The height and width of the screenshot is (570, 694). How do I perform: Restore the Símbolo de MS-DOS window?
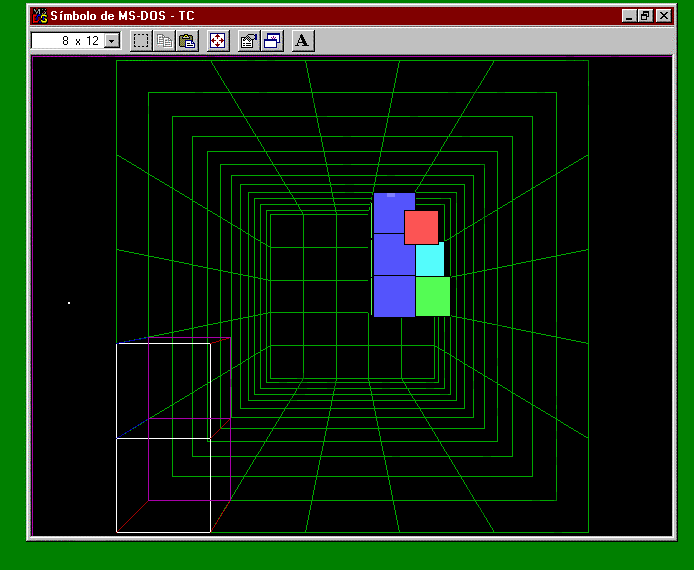point(644,16)
